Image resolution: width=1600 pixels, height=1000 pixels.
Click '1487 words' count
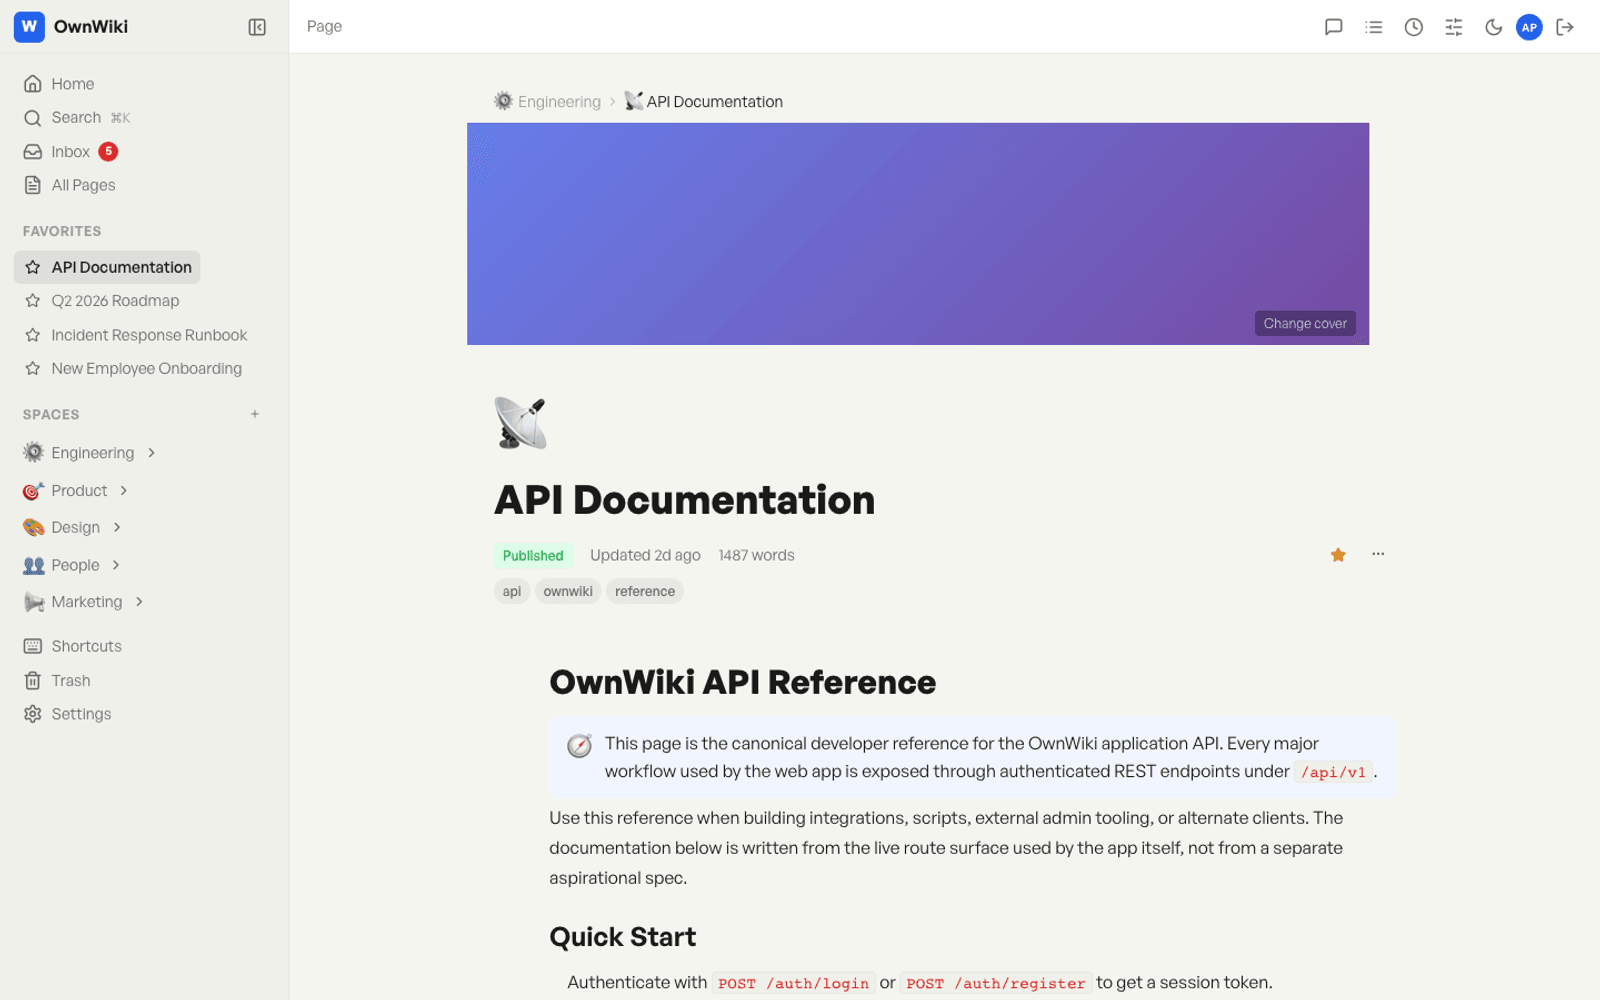tap(756, 556)
